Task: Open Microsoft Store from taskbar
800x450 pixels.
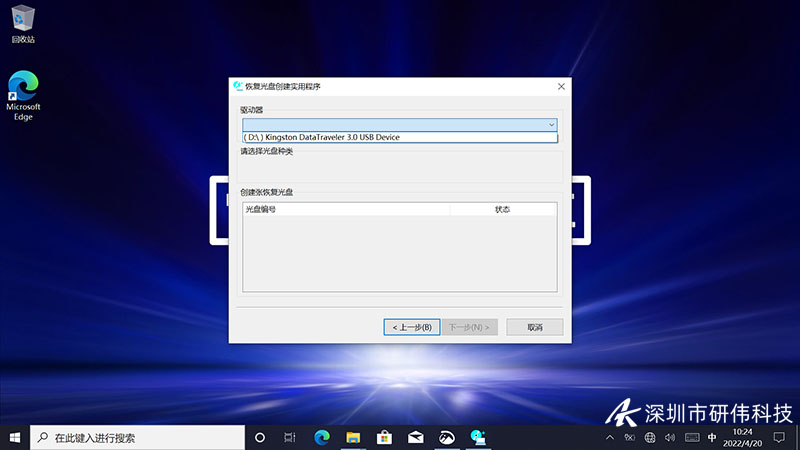Action: pos(384,438)
